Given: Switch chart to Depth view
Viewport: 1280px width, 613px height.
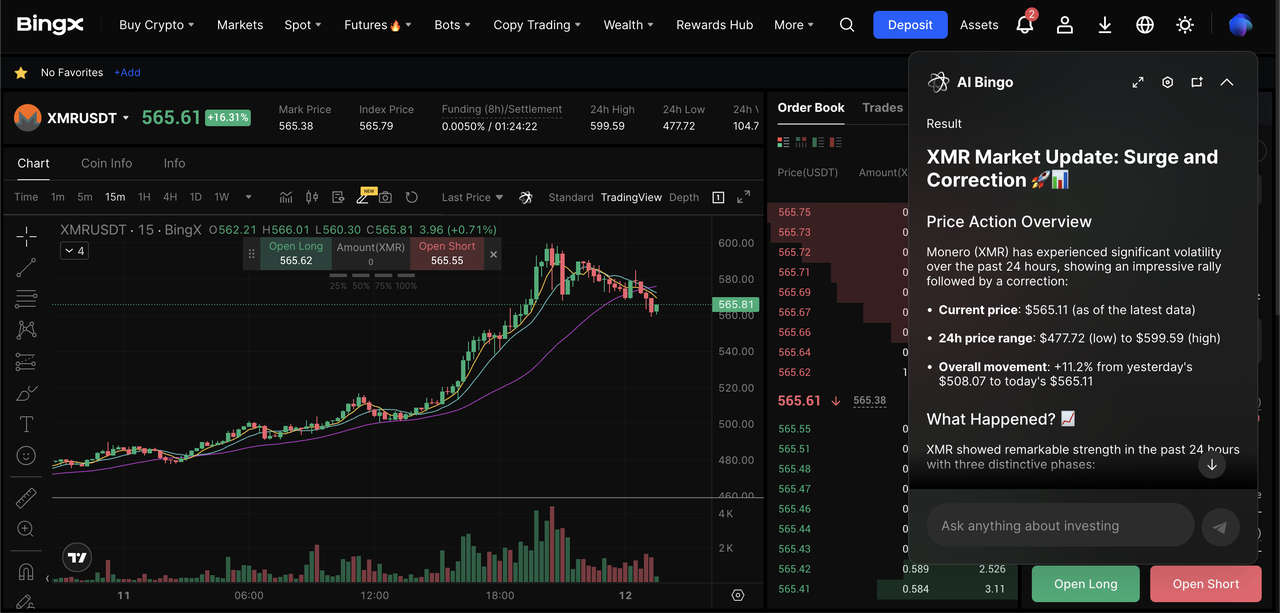Looking at the screenshot, I should click(x=684, y=197).
